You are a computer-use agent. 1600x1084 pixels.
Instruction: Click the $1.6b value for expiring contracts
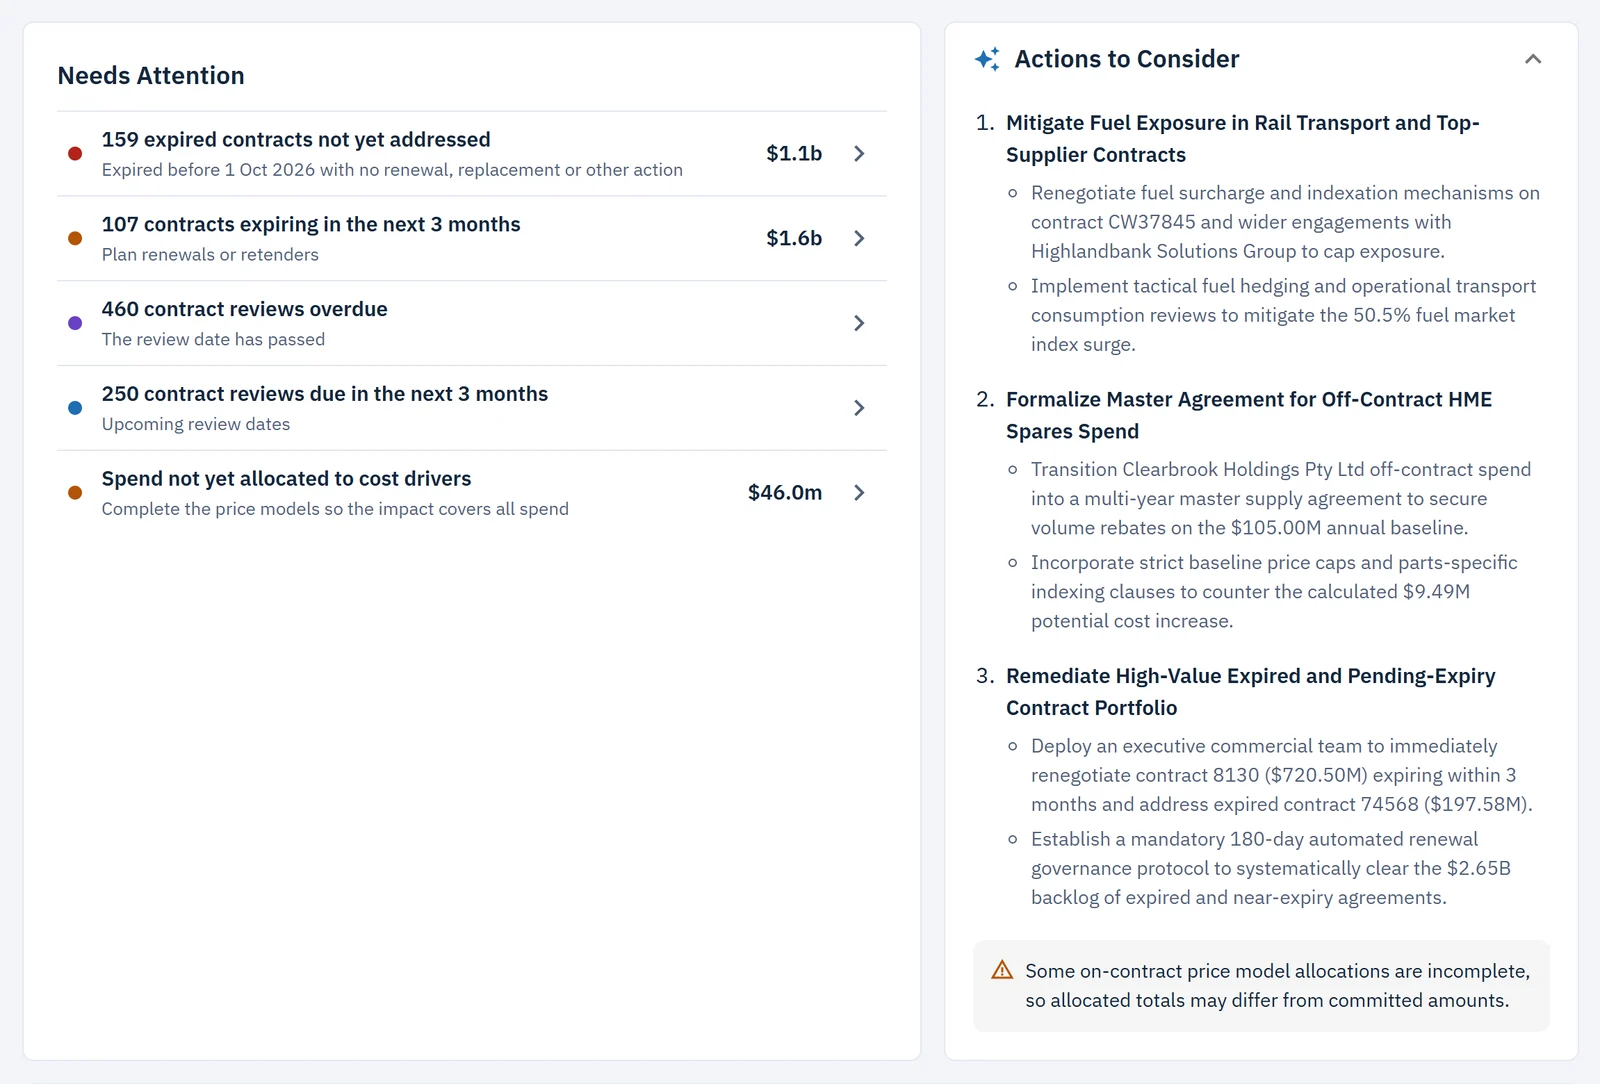(794, 238)
